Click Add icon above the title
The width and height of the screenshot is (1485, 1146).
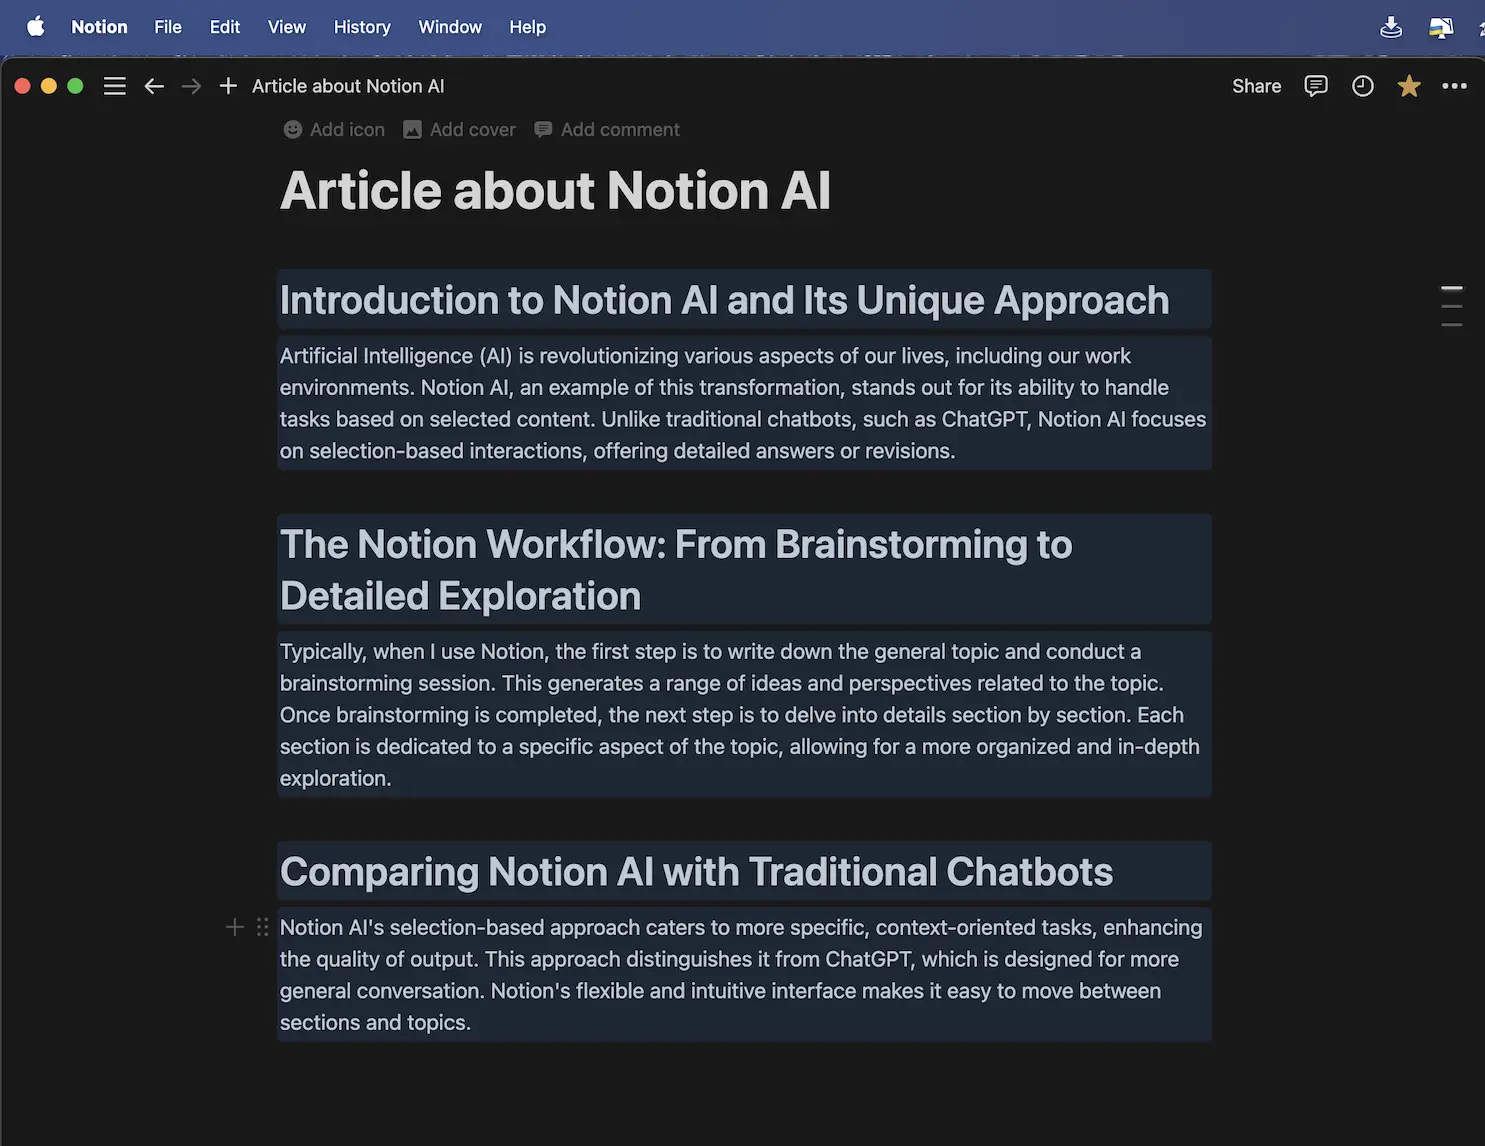(334, 129)
